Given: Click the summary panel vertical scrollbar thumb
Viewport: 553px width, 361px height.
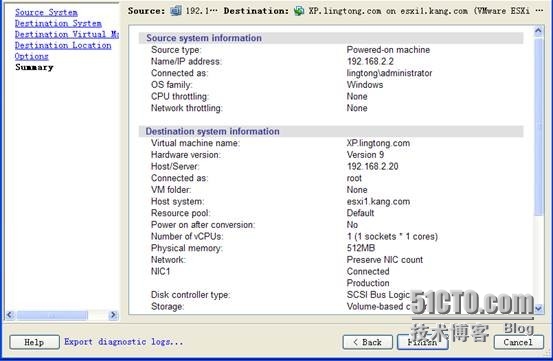Looking at the screenshot, I should point(538,126).
